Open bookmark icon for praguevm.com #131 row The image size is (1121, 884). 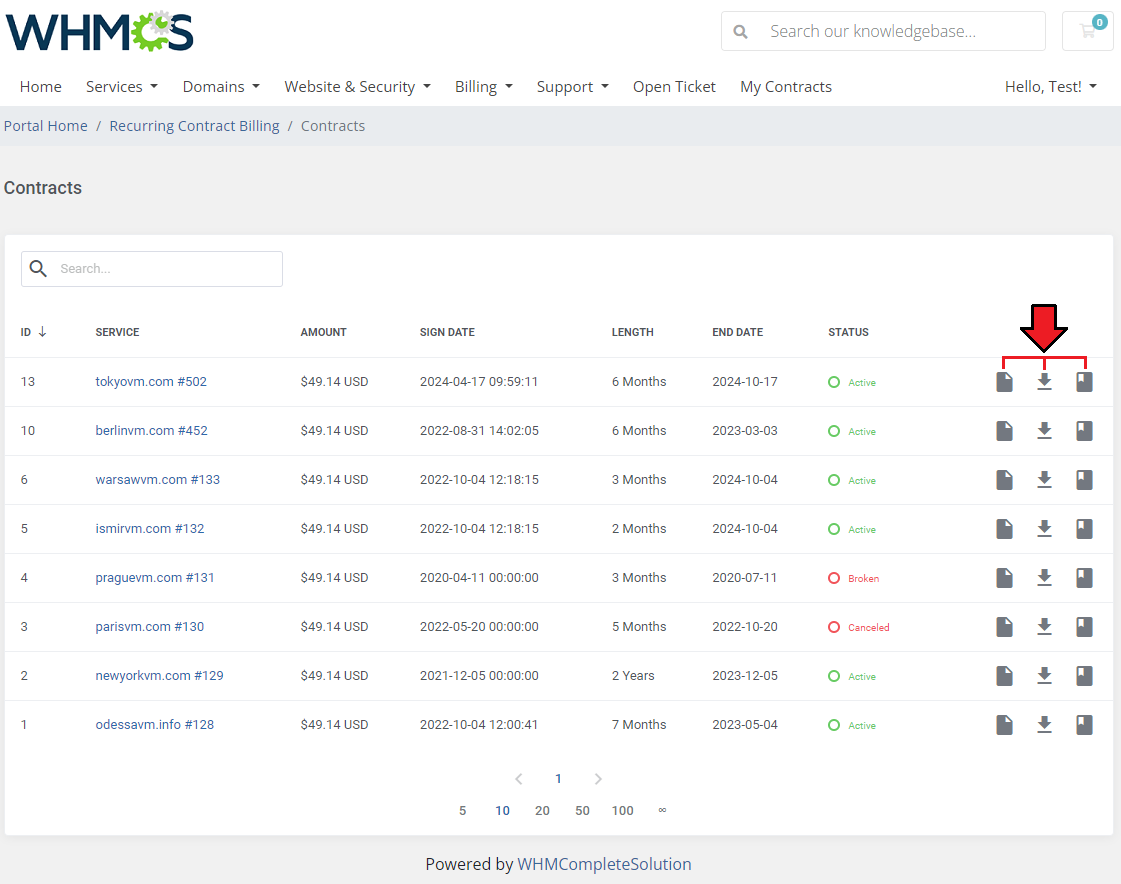click(x=1085, y=578)
